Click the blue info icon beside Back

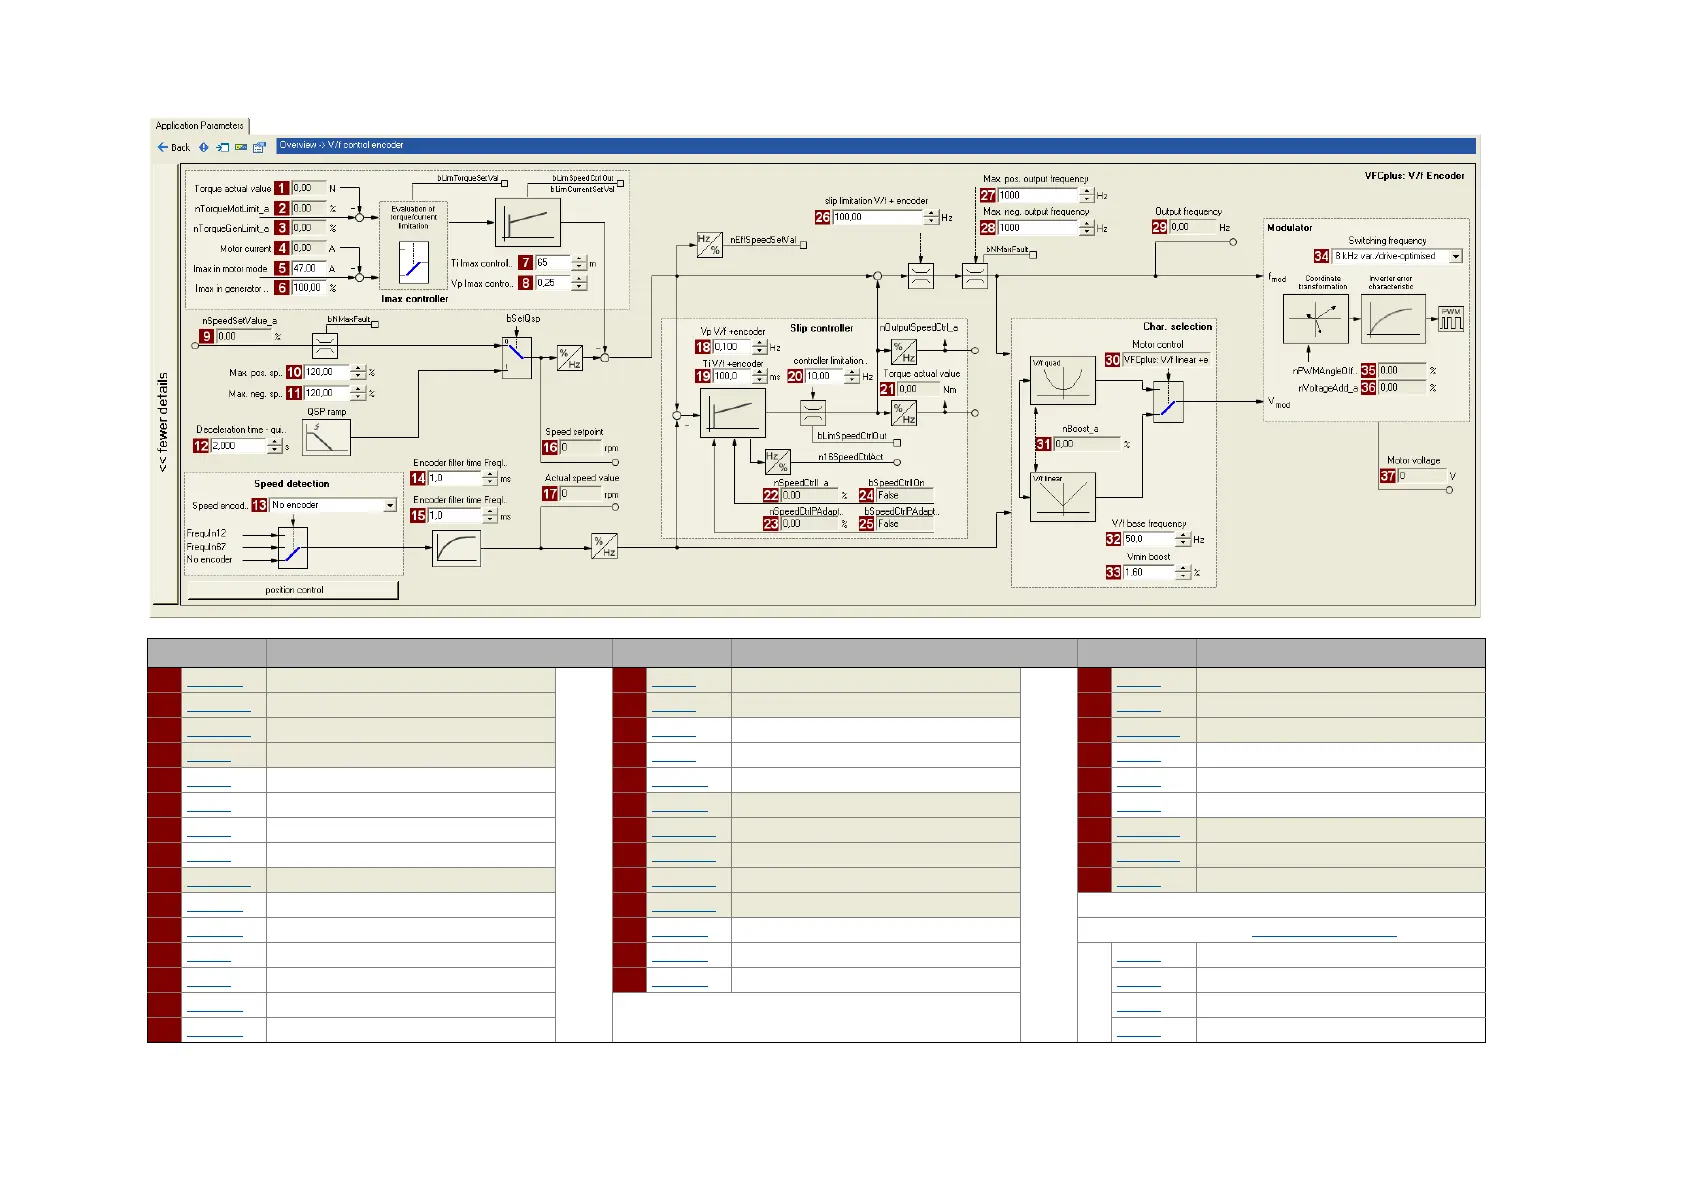click(204, 147)
